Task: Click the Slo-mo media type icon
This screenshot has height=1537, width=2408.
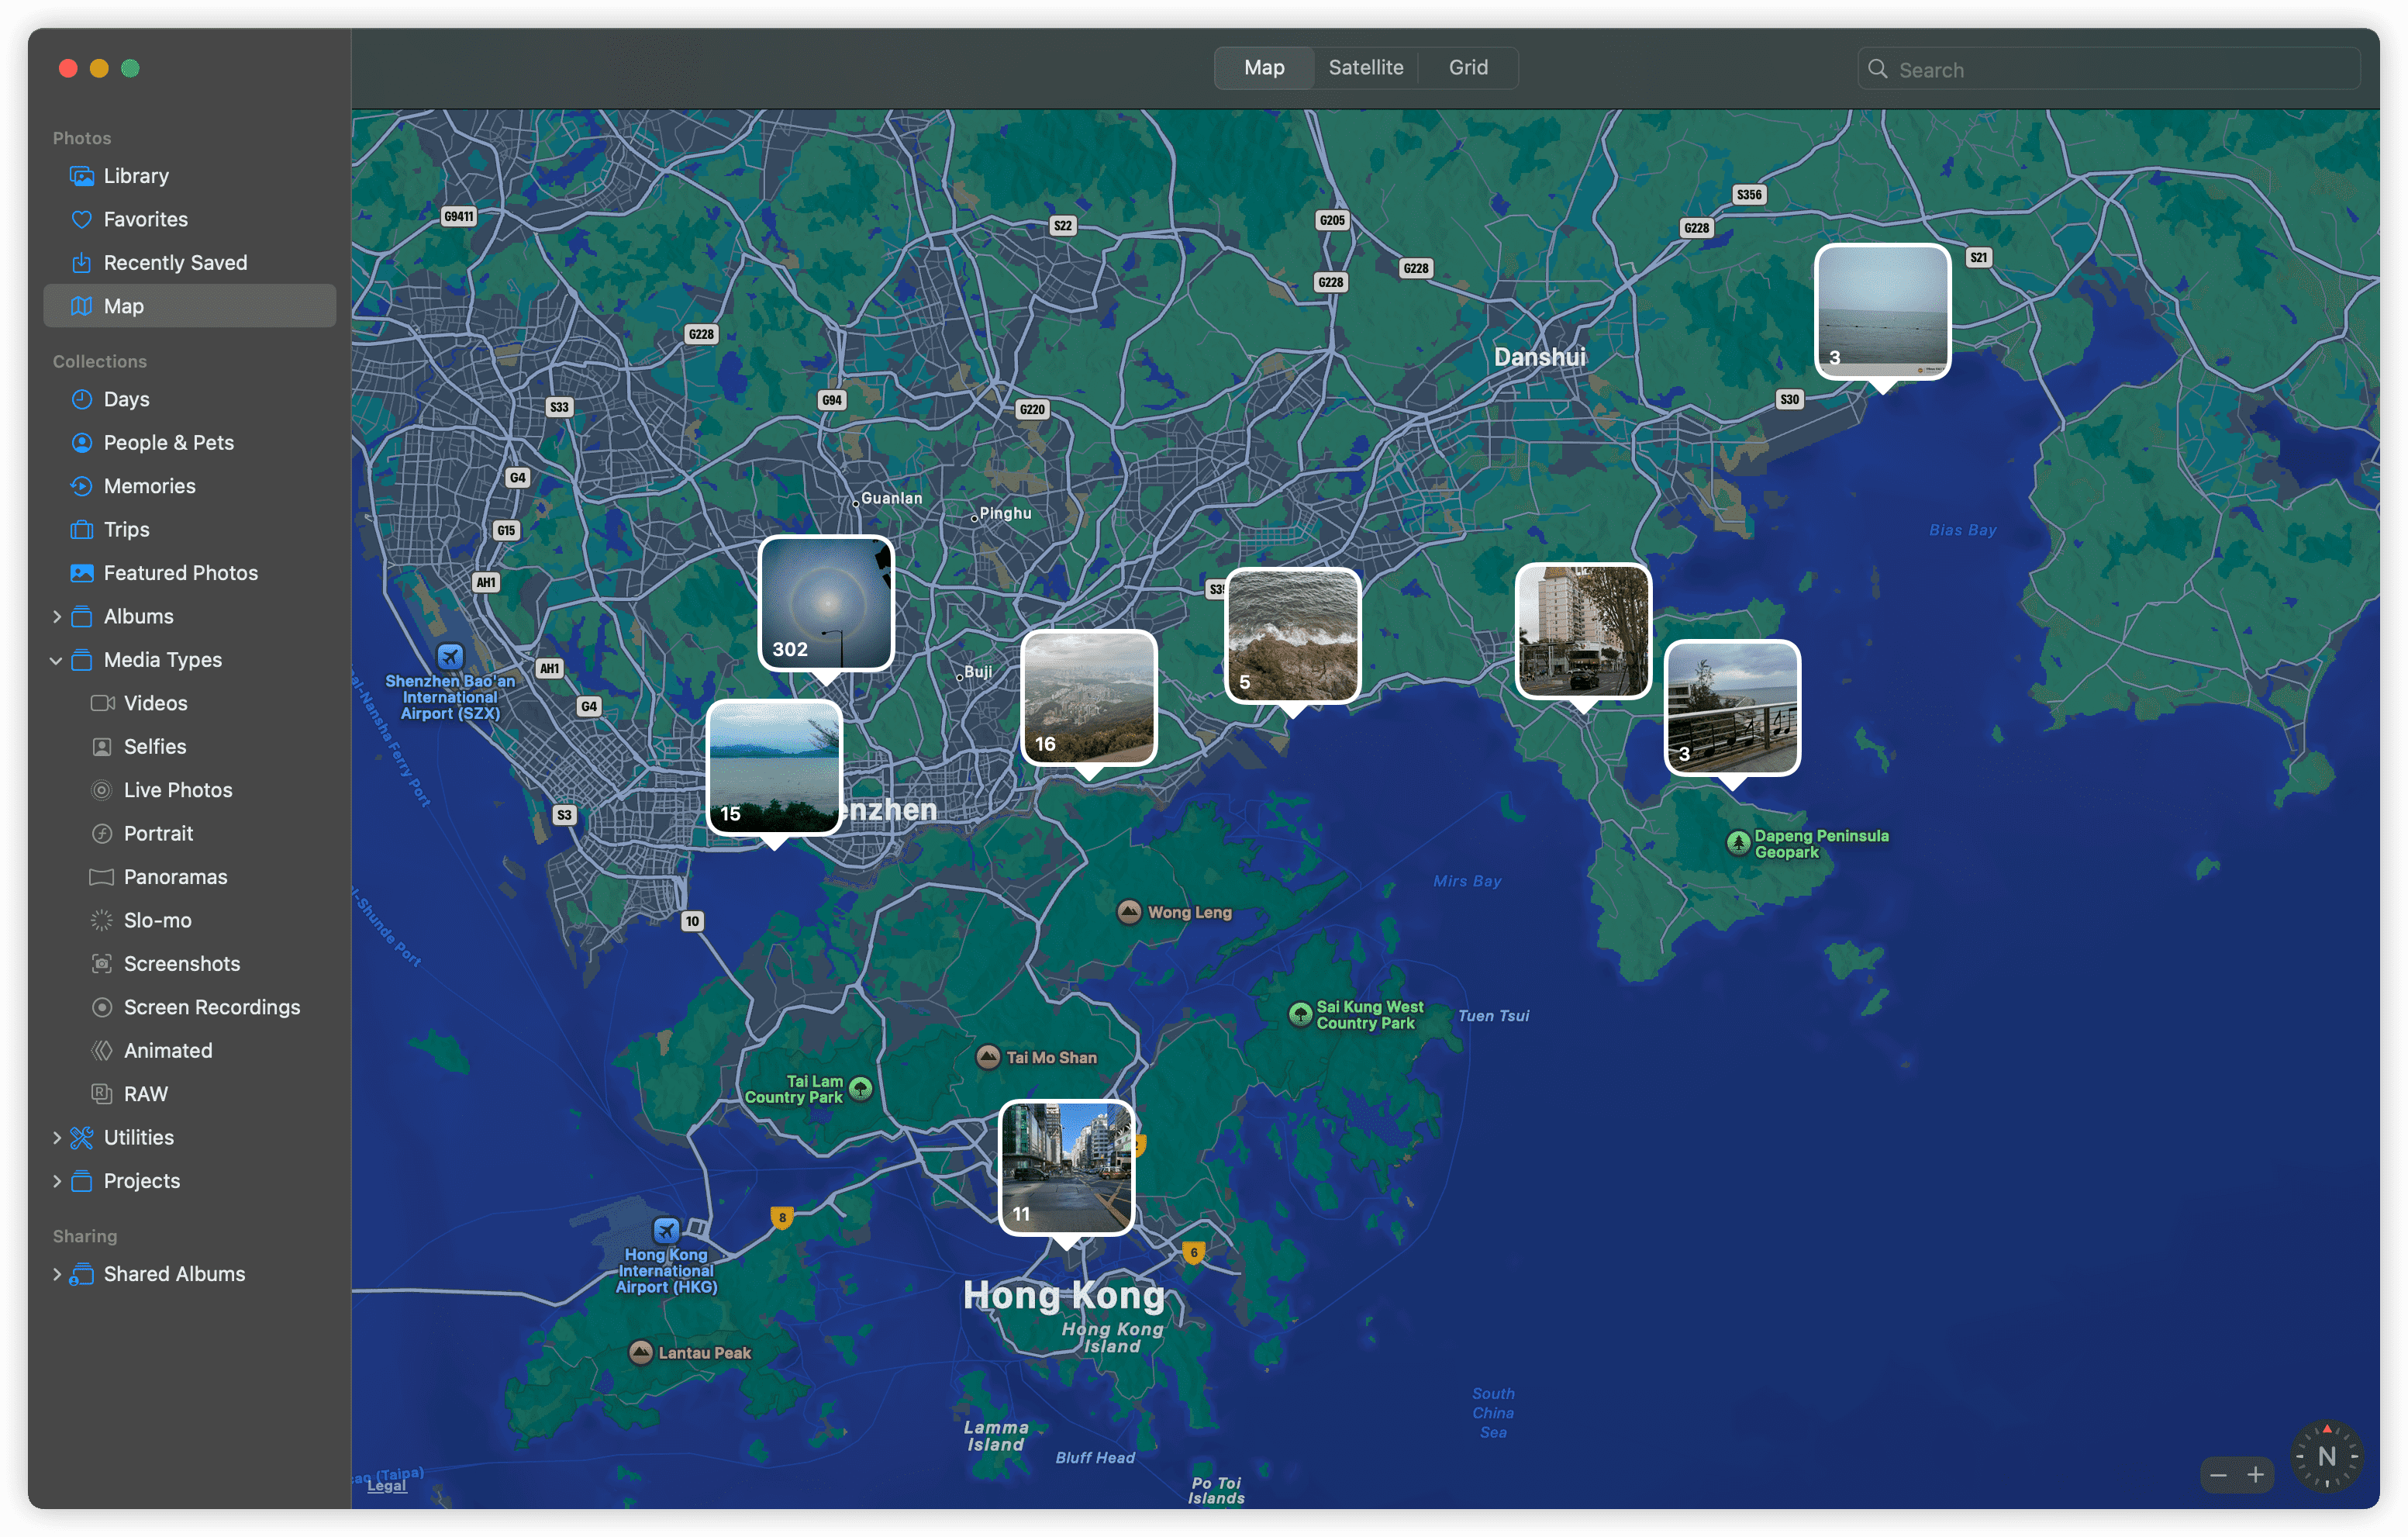Action: coord(102,920)
